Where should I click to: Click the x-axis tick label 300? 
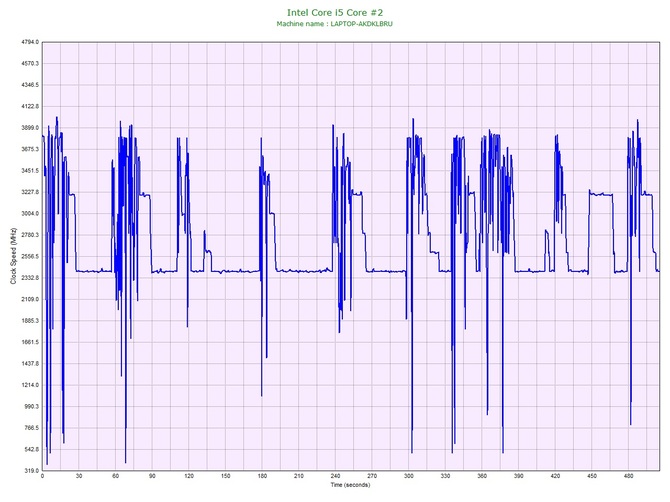click(409, 476)
